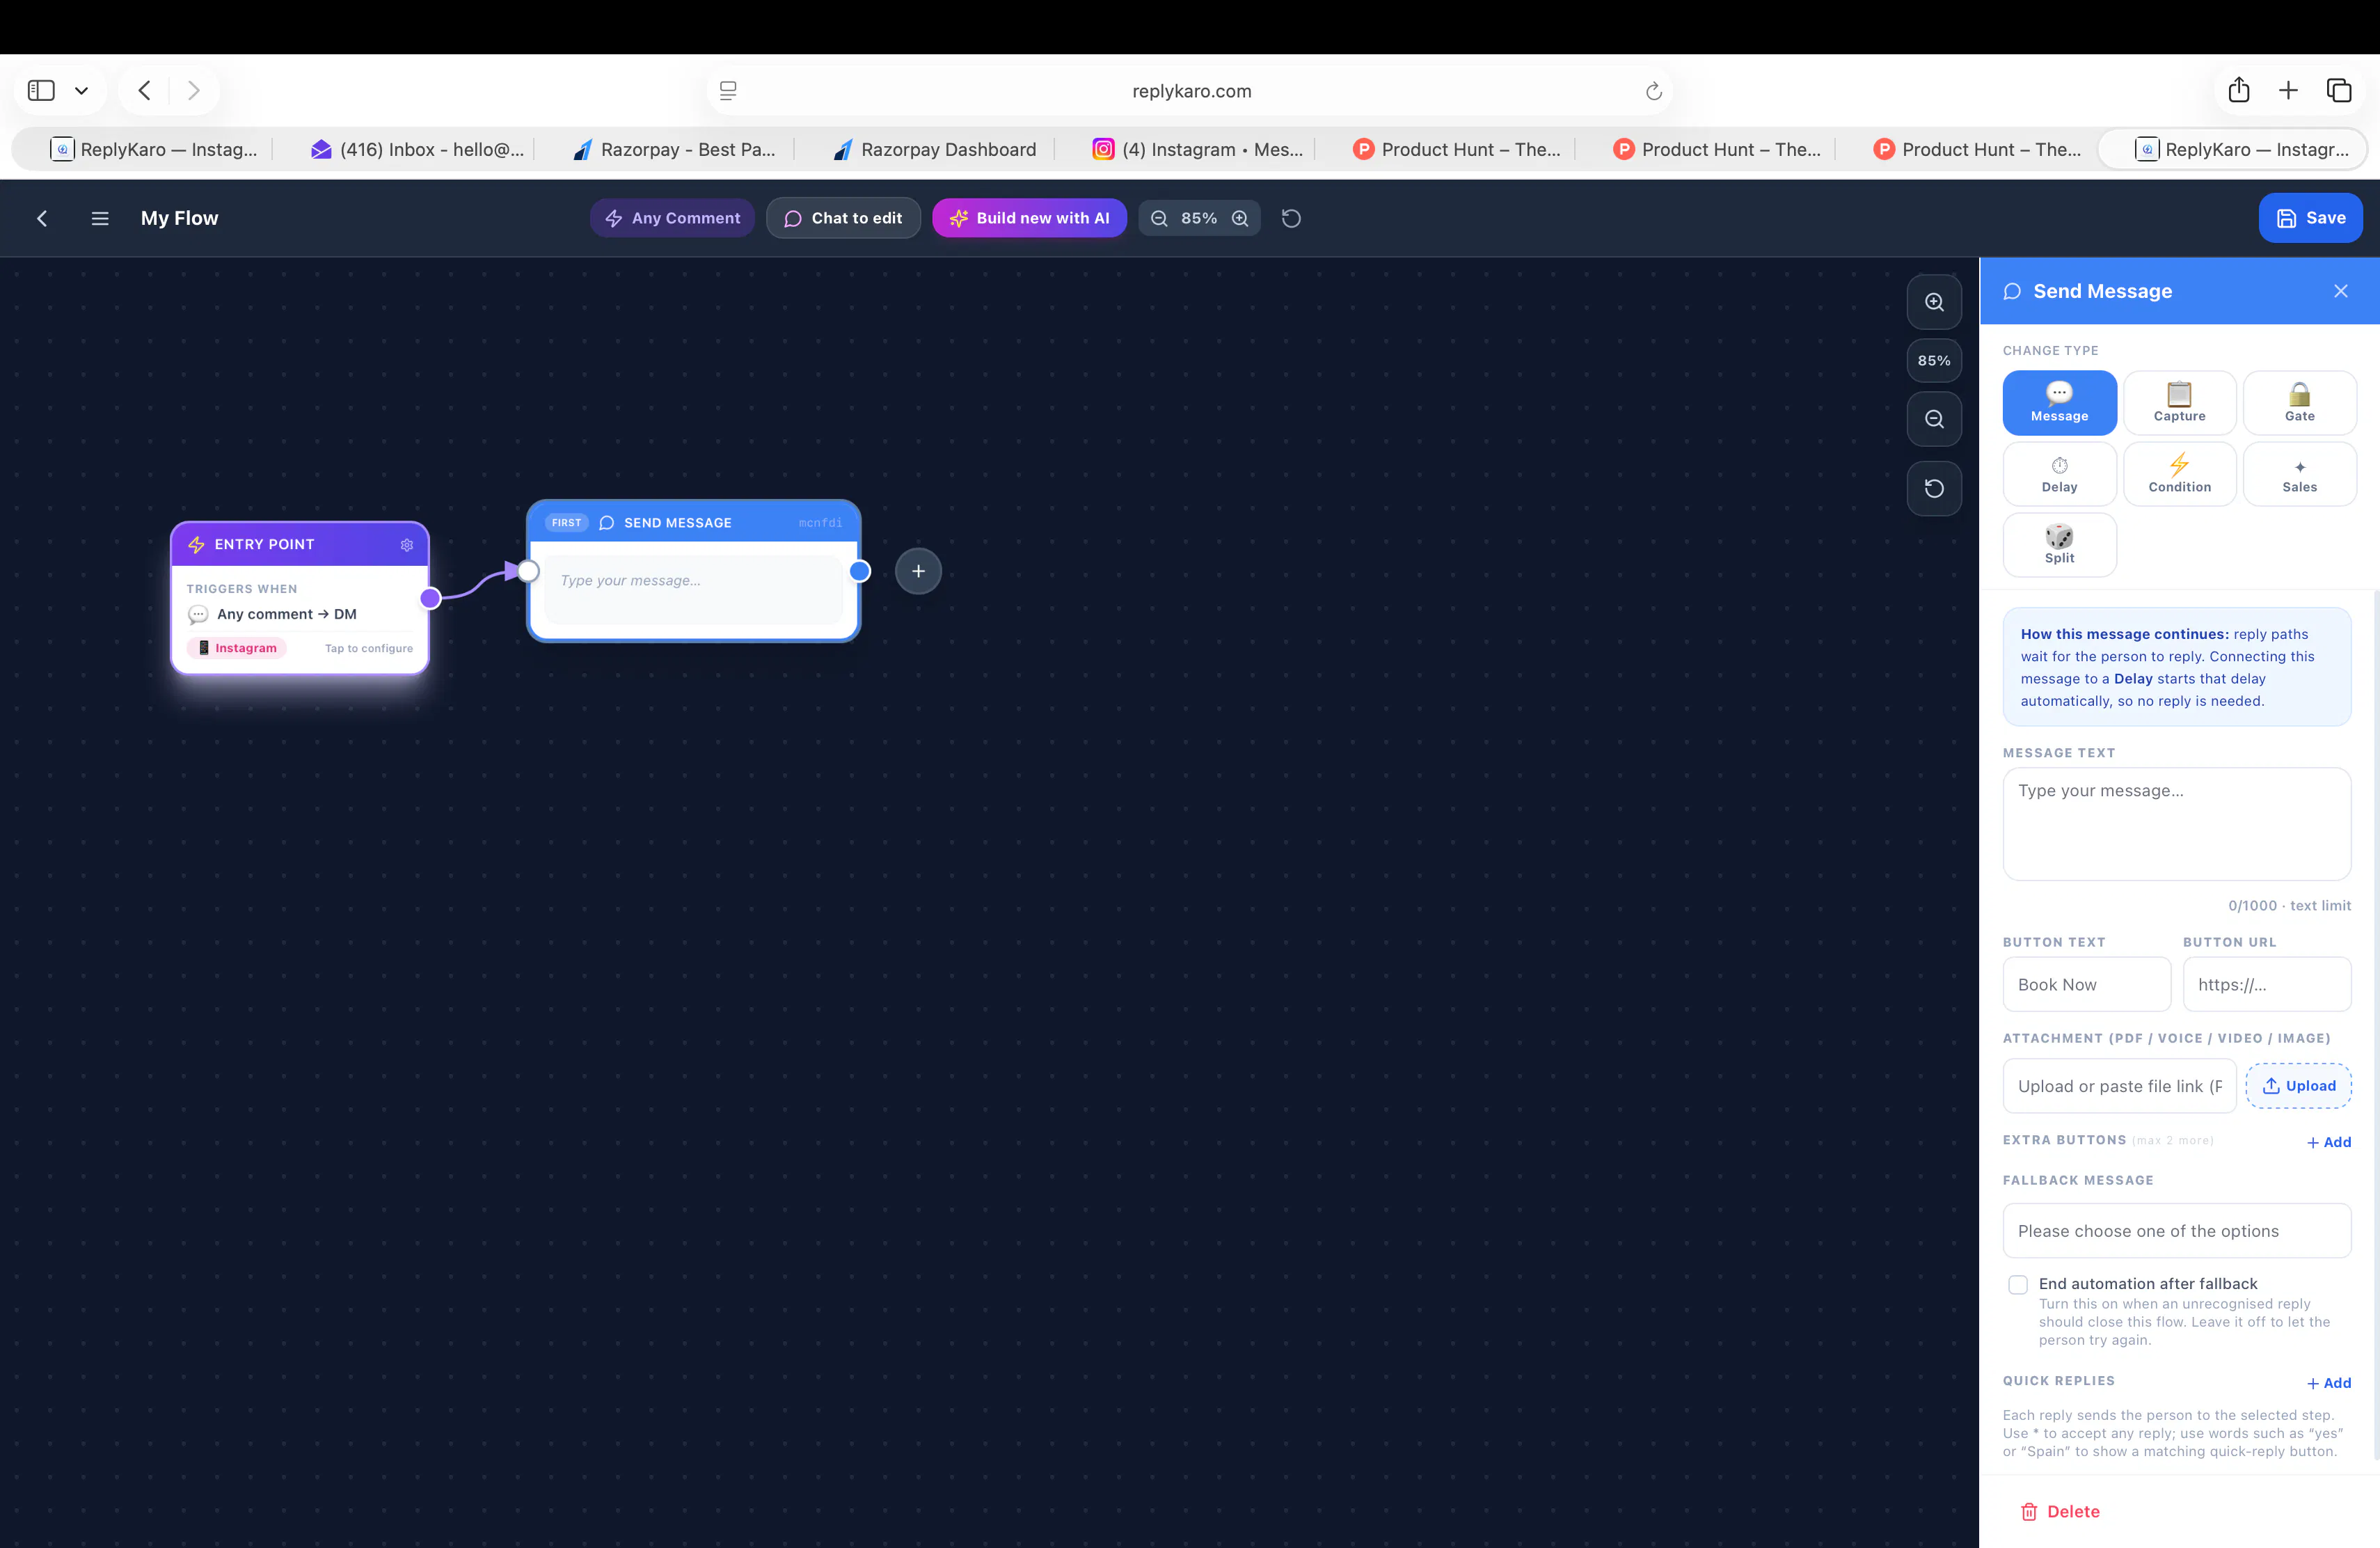Open the Razorpay - Best Pa... tab
This screenshot has width=2380, height=1548.
point(675,150)
